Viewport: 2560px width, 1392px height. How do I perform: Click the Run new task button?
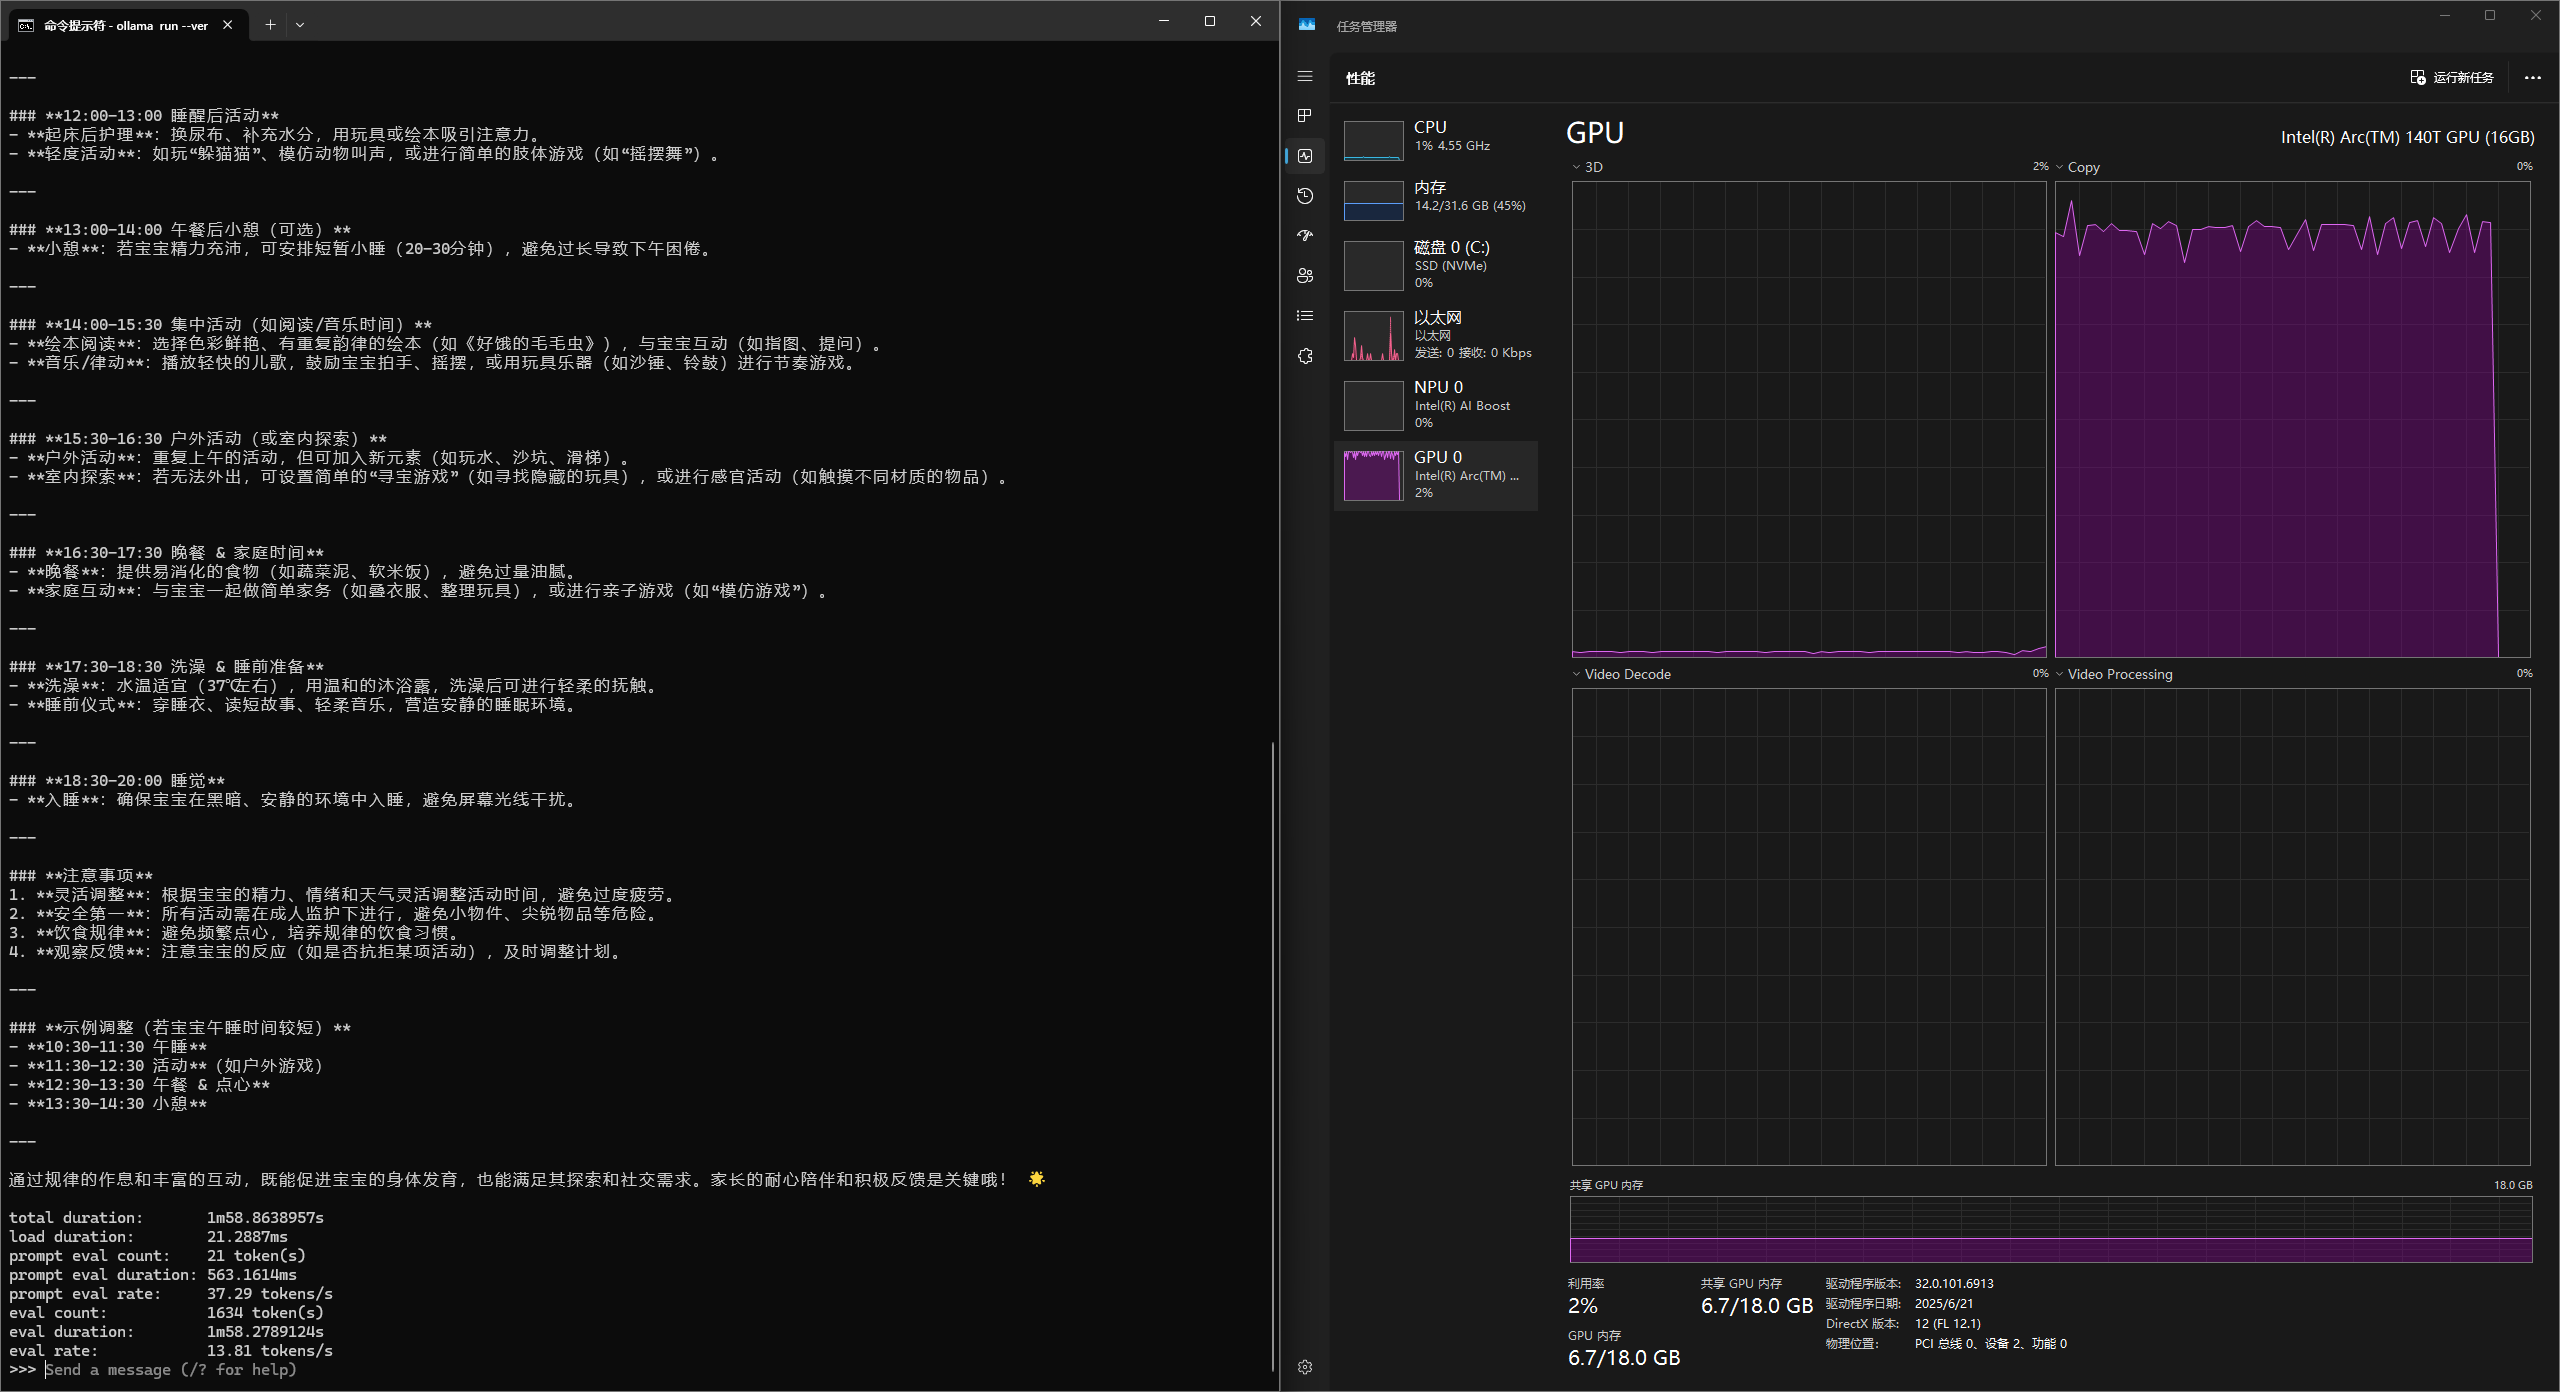(2452, 77)
